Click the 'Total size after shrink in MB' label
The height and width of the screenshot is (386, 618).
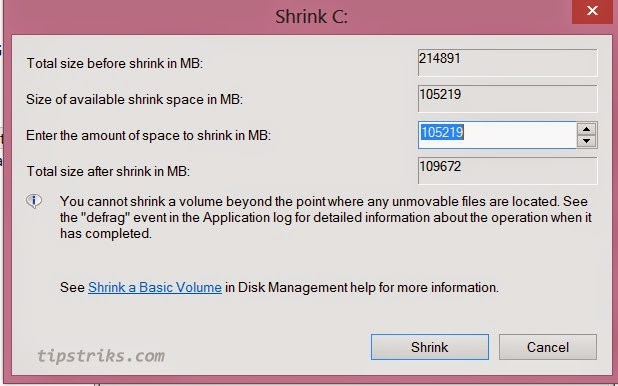108,172
